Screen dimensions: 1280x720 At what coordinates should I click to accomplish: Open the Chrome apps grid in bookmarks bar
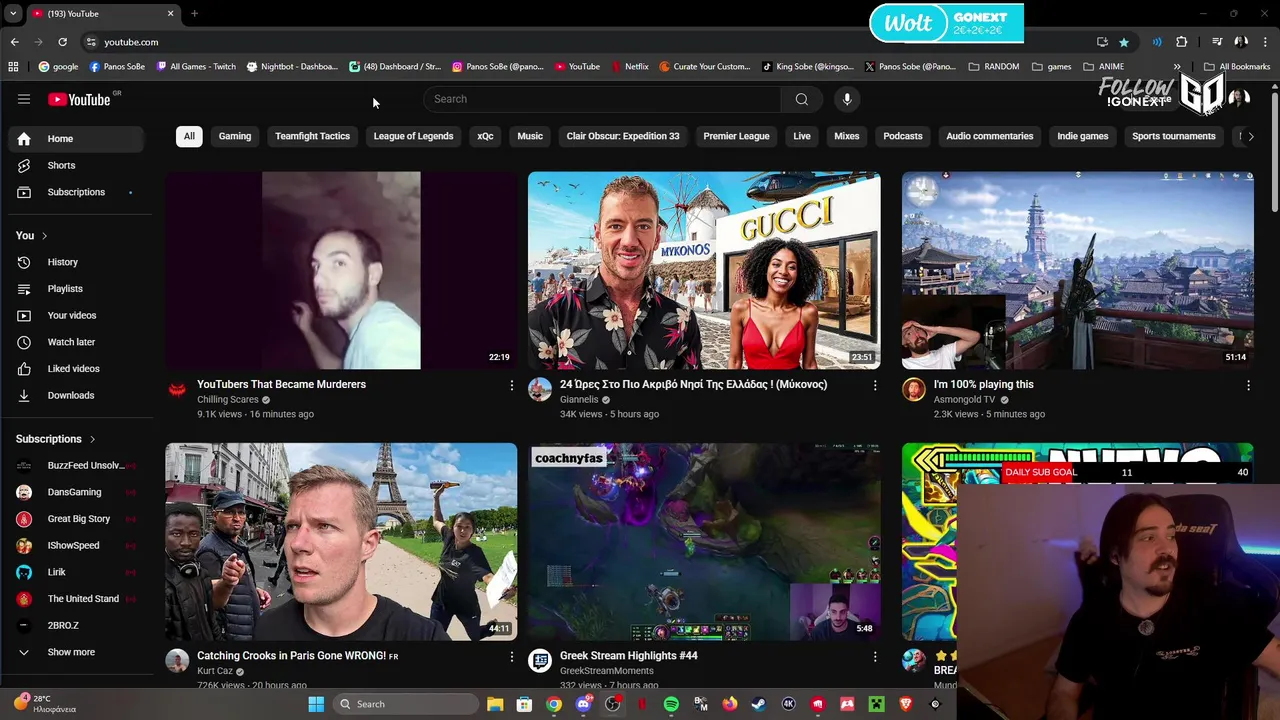13,67
